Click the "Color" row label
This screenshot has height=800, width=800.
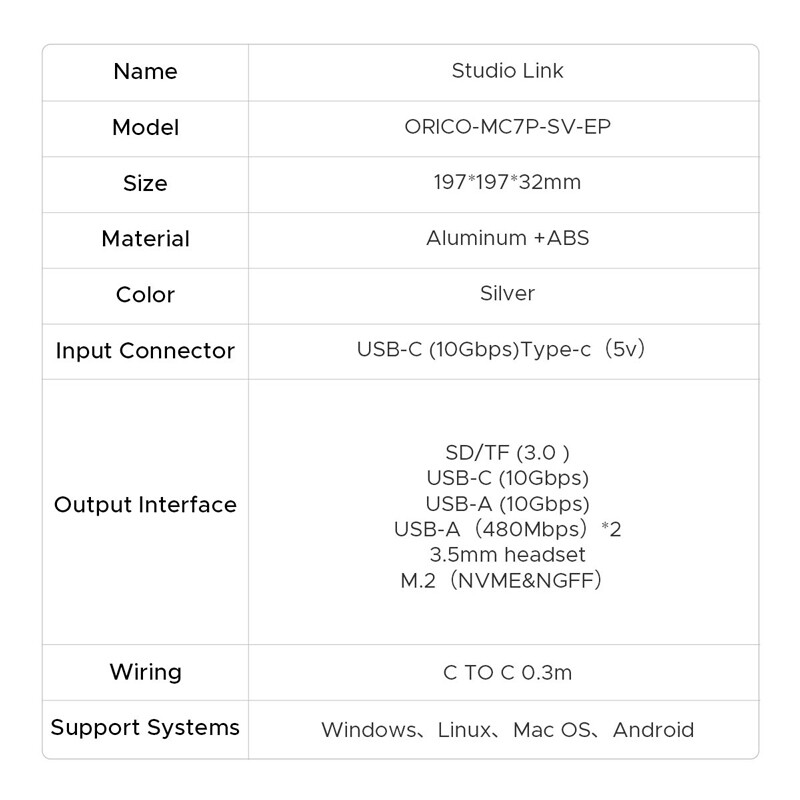pyautogui.click(x=145, y=295)
